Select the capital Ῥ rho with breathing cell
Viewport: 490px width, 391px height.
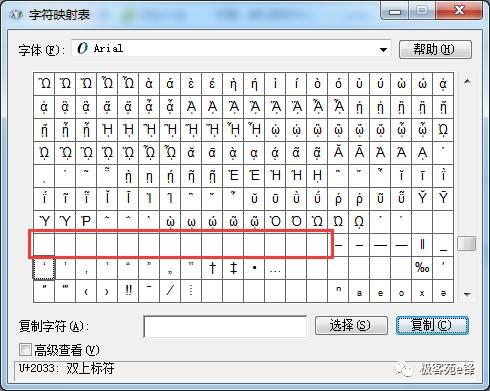pyautogui.click(x=86, y=222)
